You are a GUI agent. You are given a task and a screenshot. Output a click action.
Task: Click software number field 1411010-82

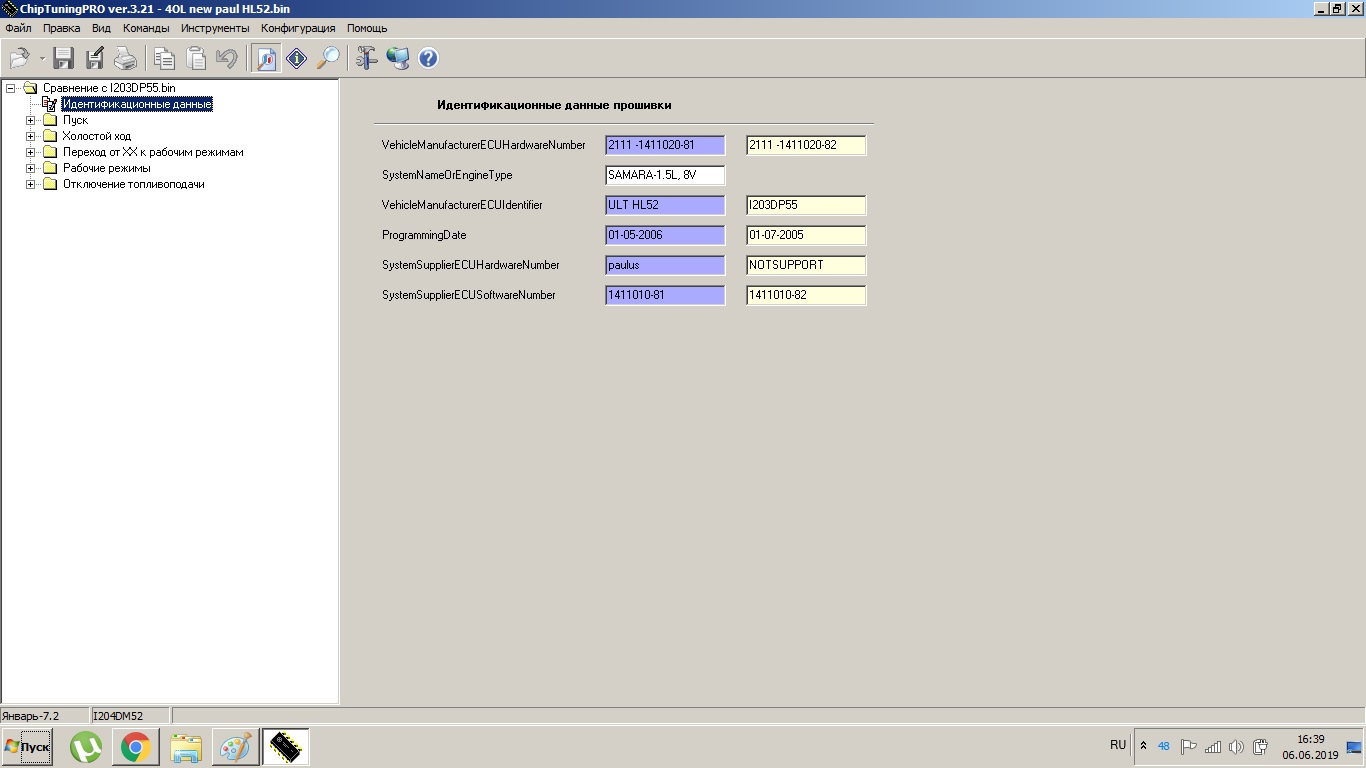point(806,295)
